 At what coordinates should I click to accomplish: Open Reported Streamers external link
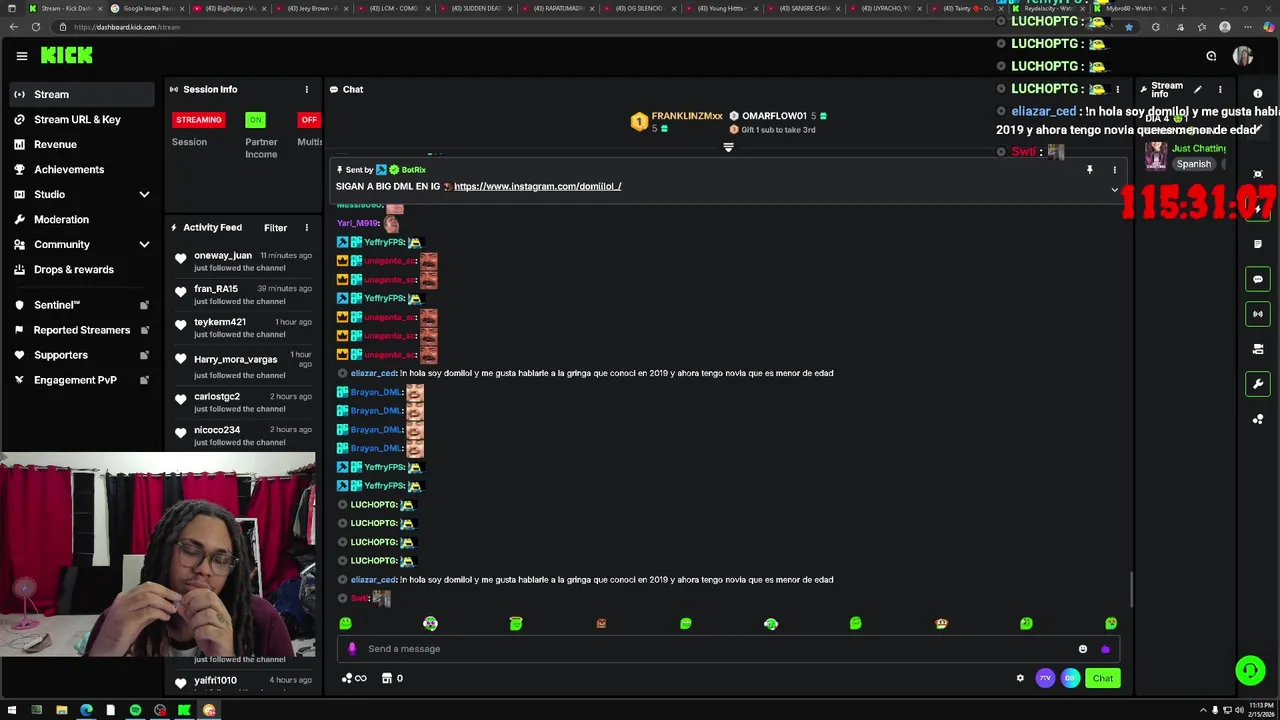pos(144,330)
